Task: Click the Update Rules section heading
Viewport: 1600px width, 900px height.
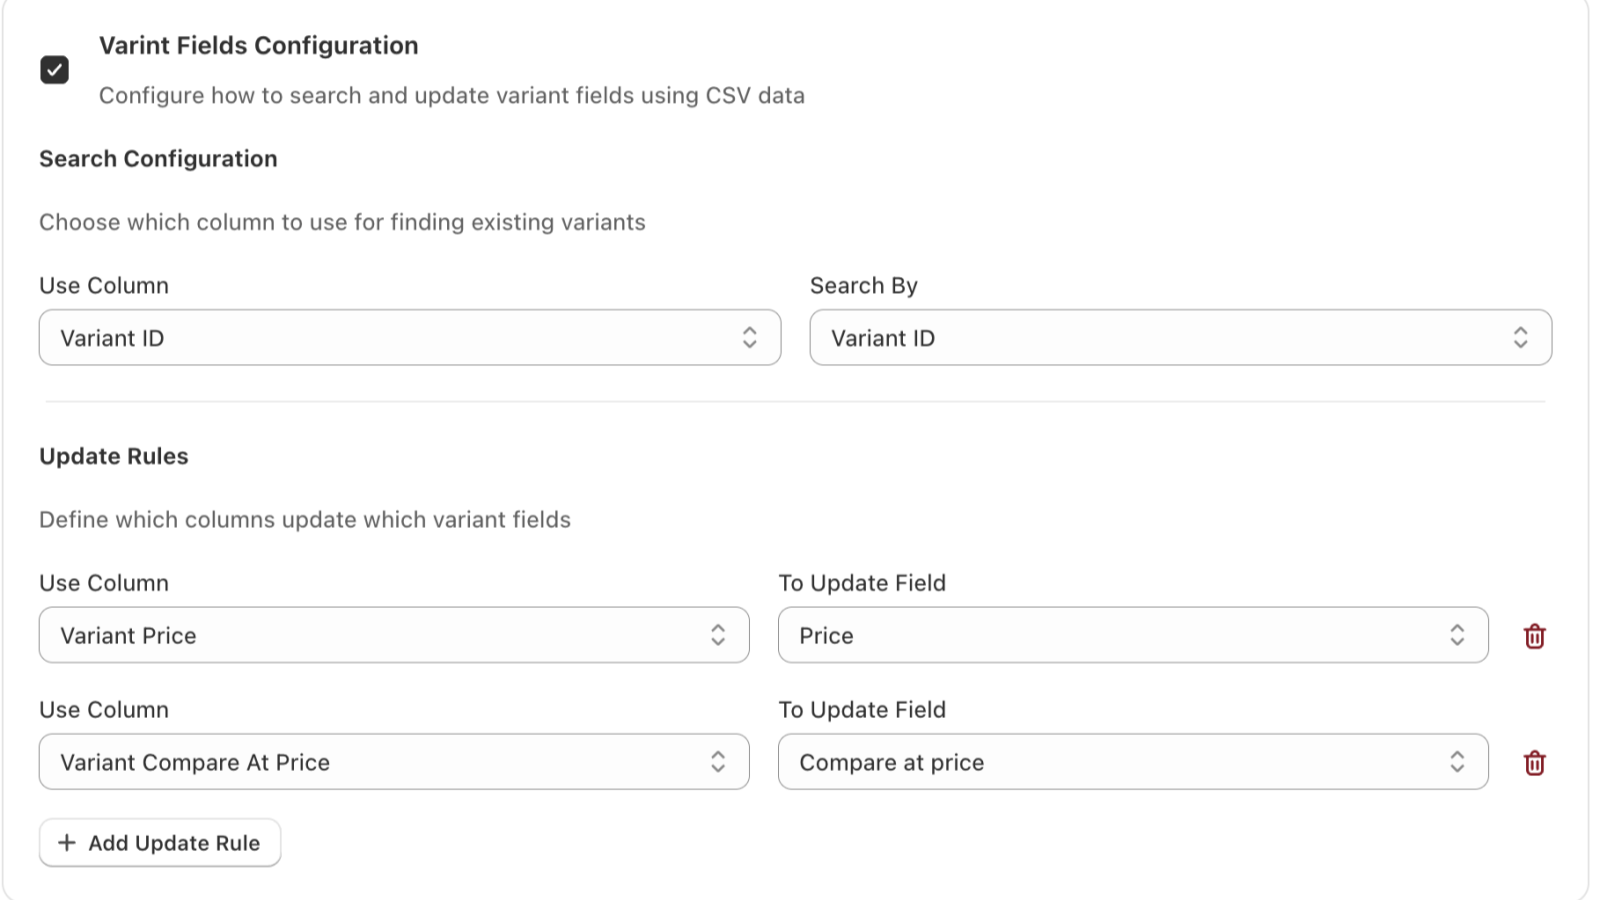Action: 114,456
